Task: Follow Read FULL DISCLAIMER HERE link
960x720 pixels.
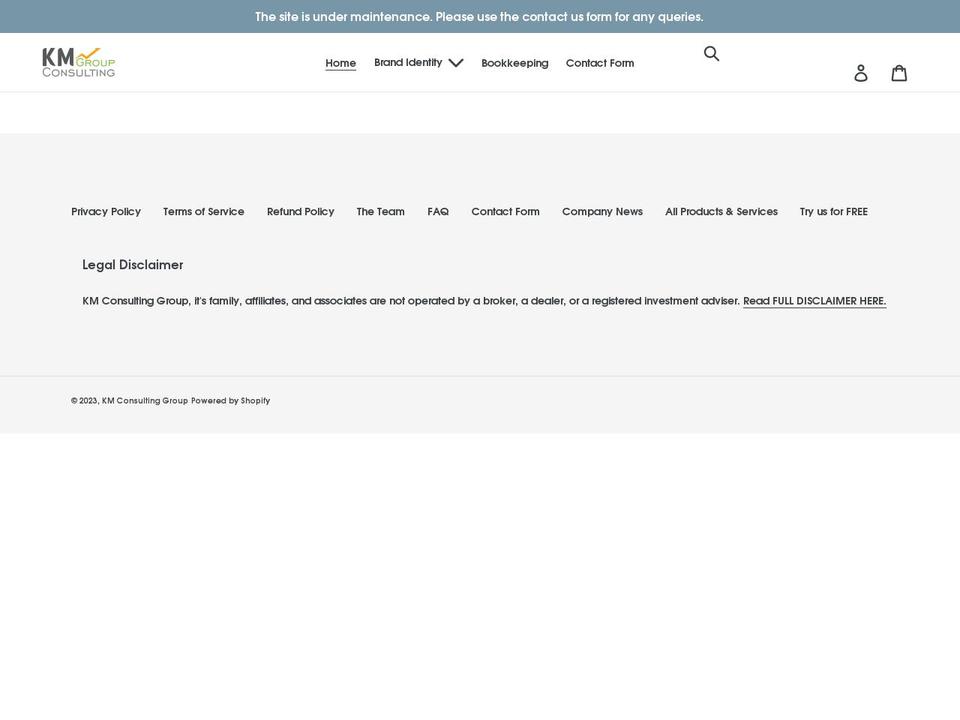Action: pos(814,301)
